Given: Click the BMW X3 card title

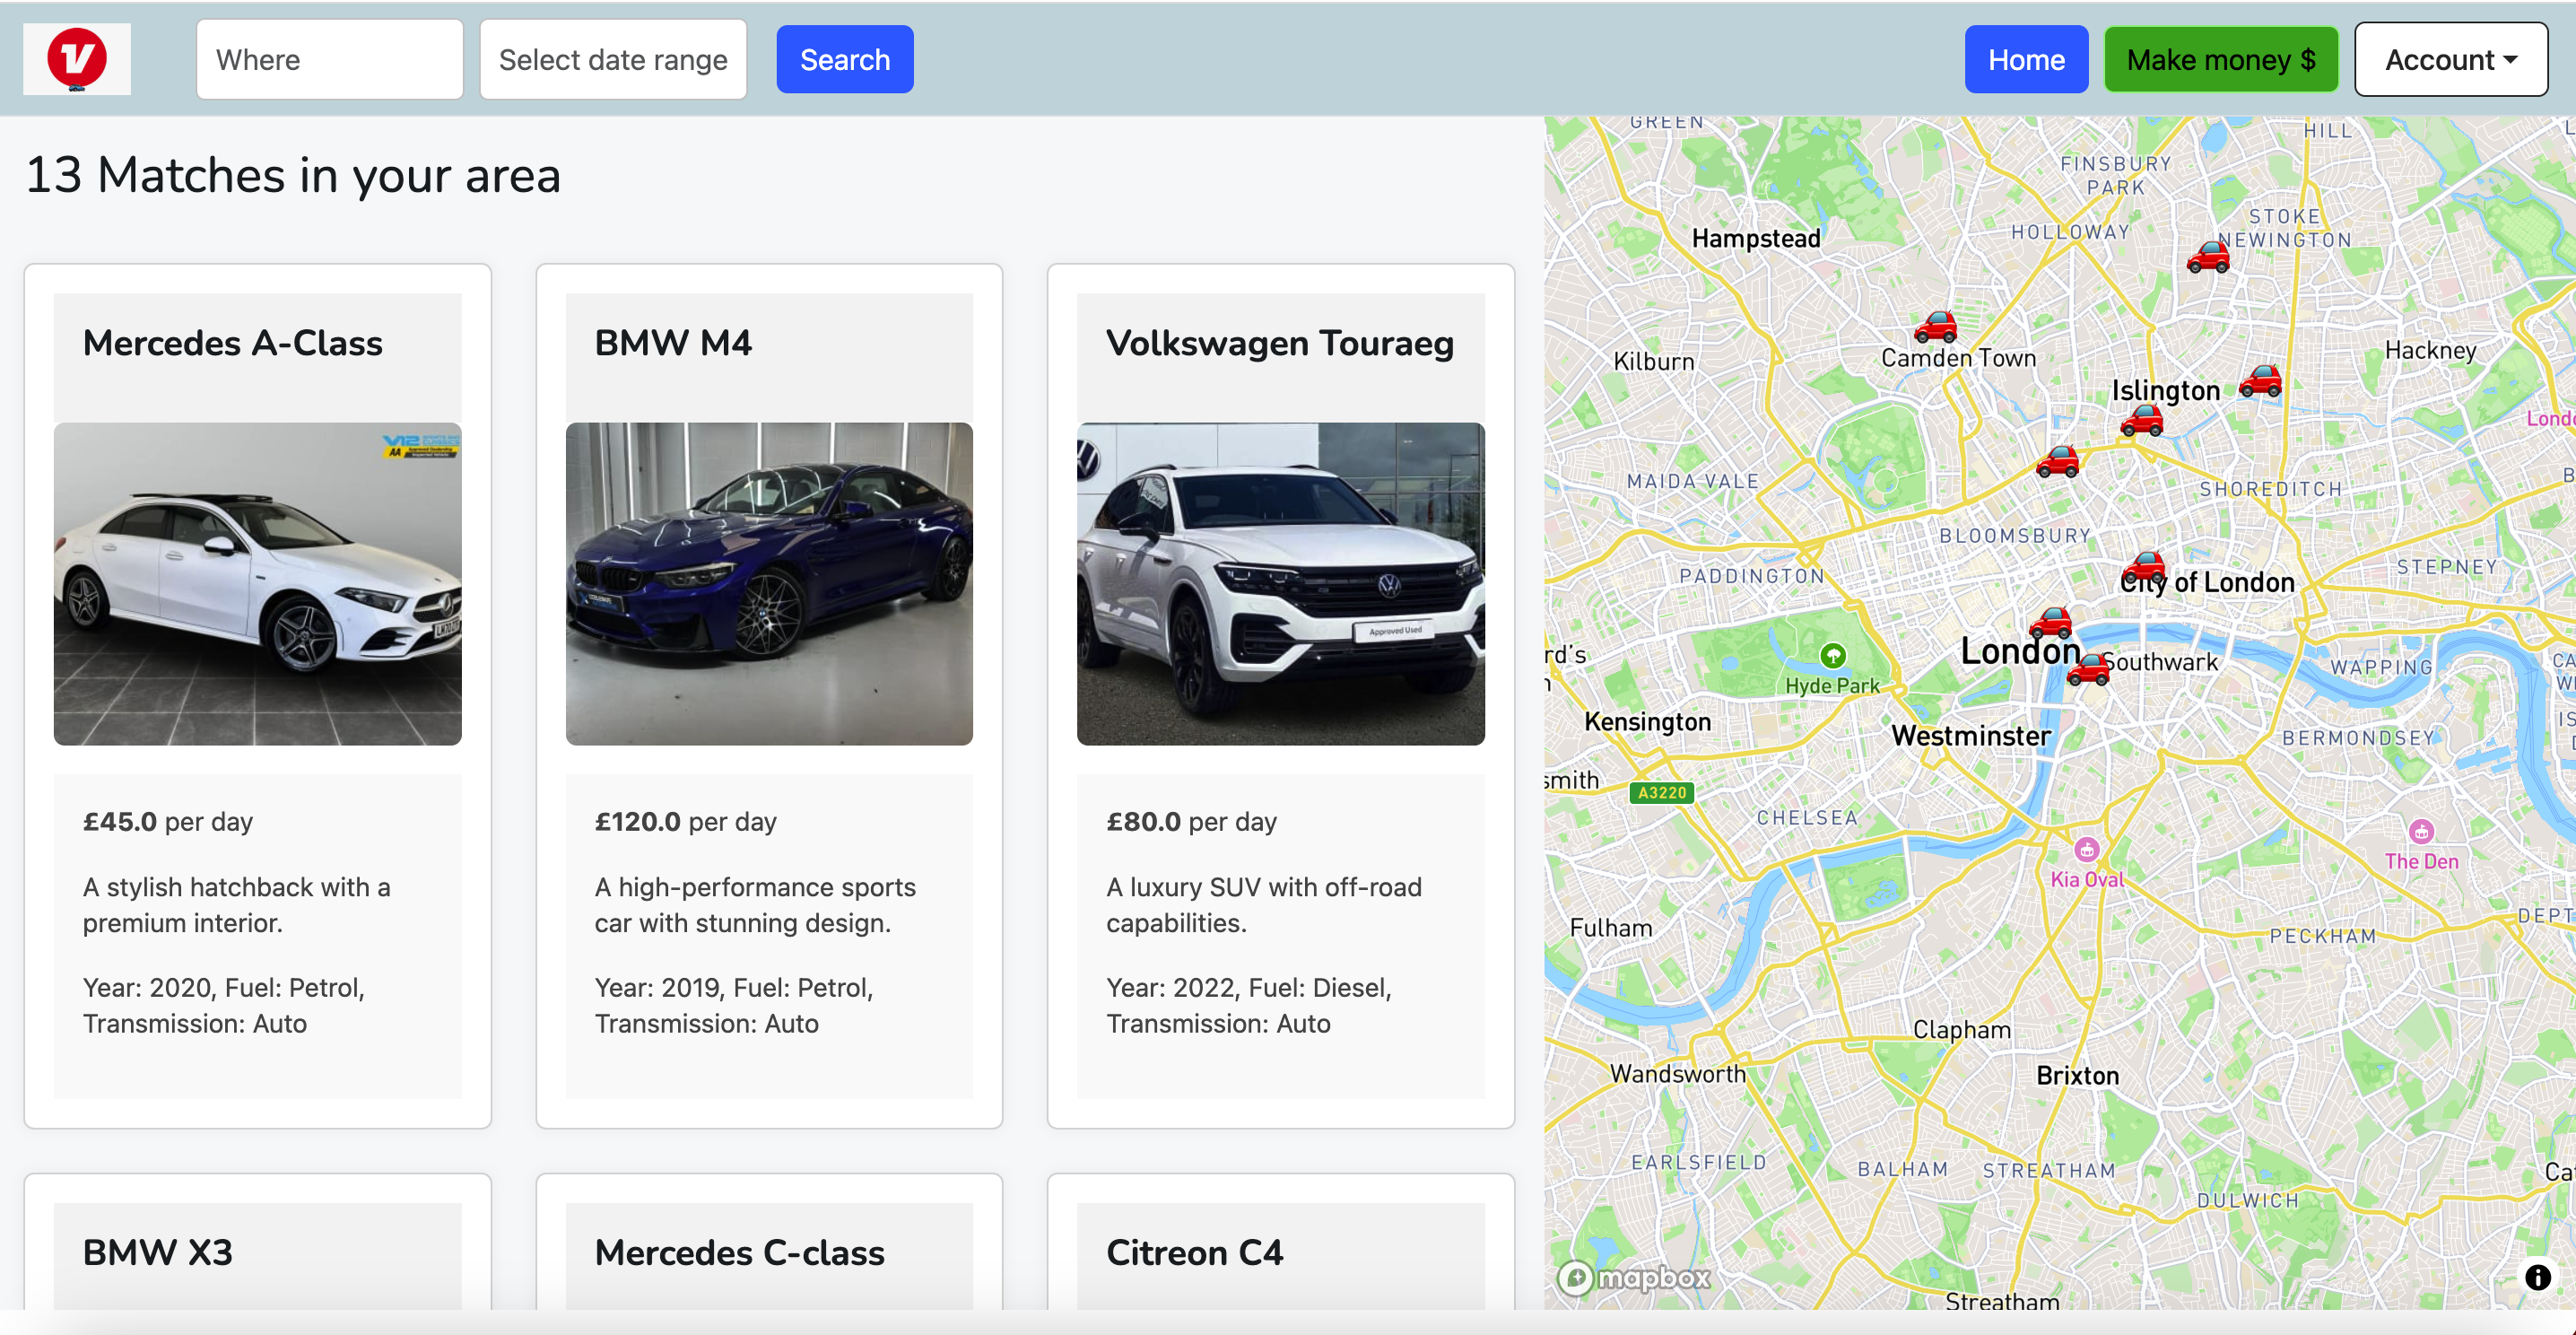Looking at the screenshot, I should coord(158,1252).
